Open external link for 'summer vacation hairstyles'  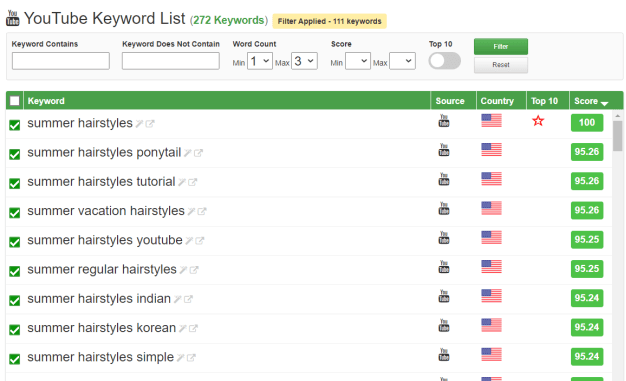point(202,211)
